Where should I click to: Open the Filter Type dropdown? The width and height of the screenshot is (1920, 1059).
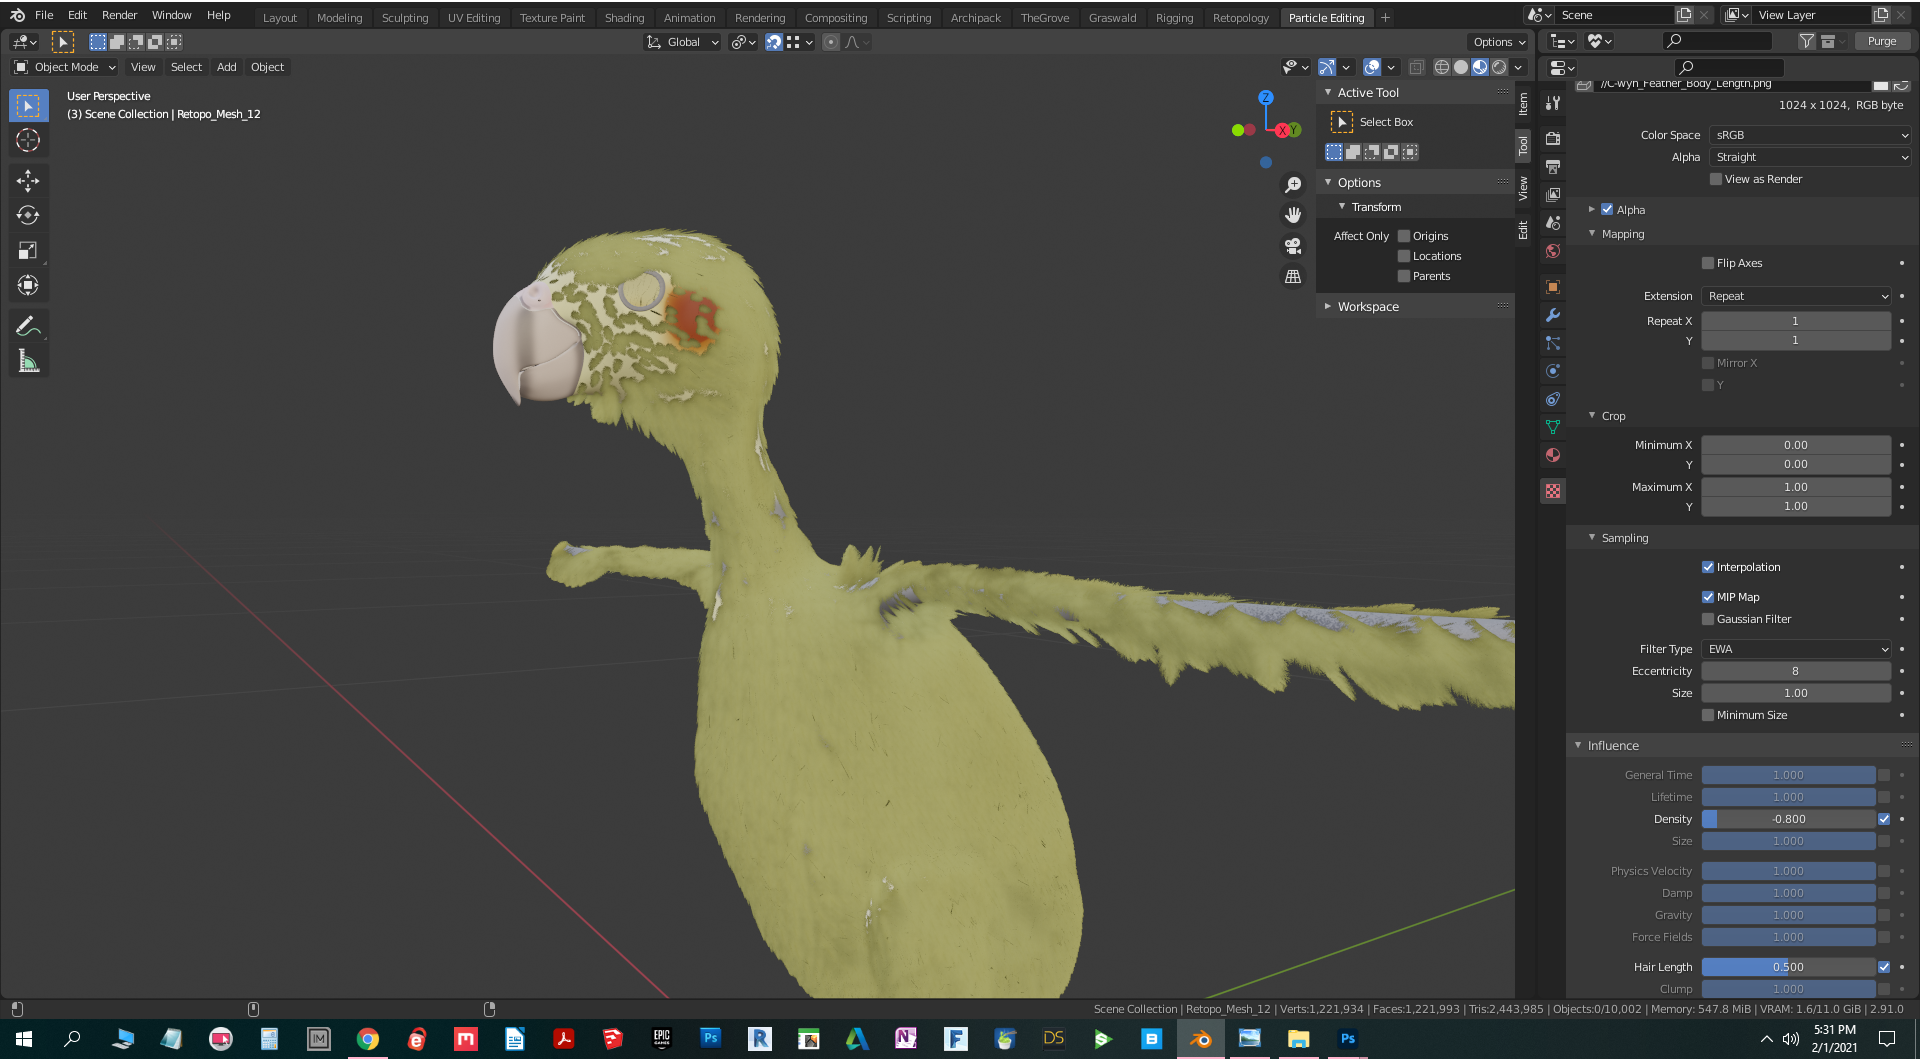pyautogui.click(x=1796, y=649)
